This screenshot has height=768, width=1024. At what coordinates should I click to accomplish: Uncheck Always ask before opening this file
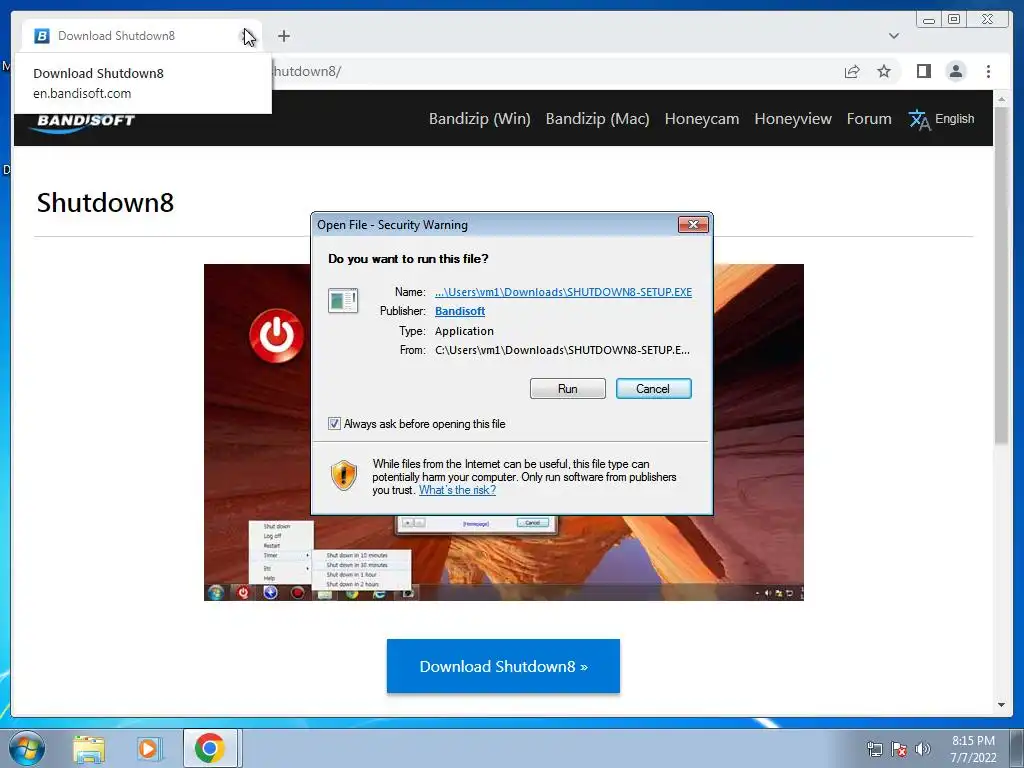[334, 423]
